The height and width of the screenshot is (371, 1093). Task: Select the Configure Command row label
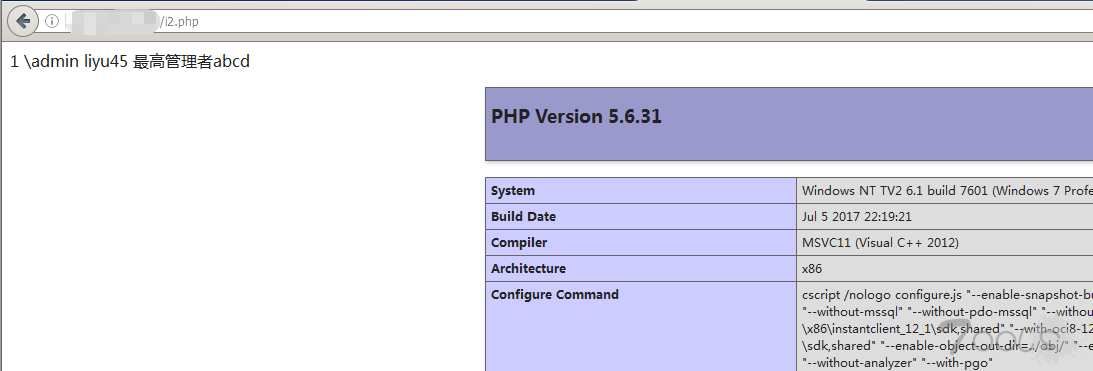[554, 294]
